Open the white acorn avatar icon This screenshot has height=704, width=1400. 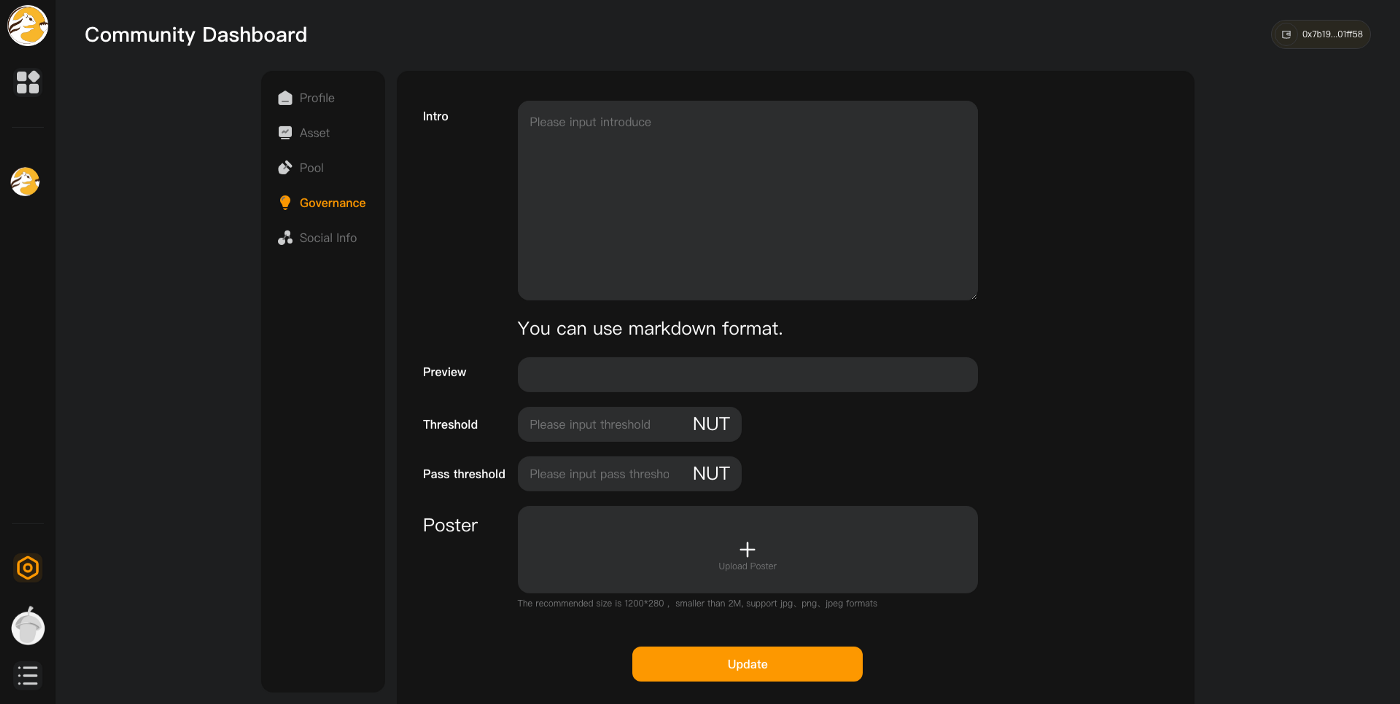coord(28,626)
